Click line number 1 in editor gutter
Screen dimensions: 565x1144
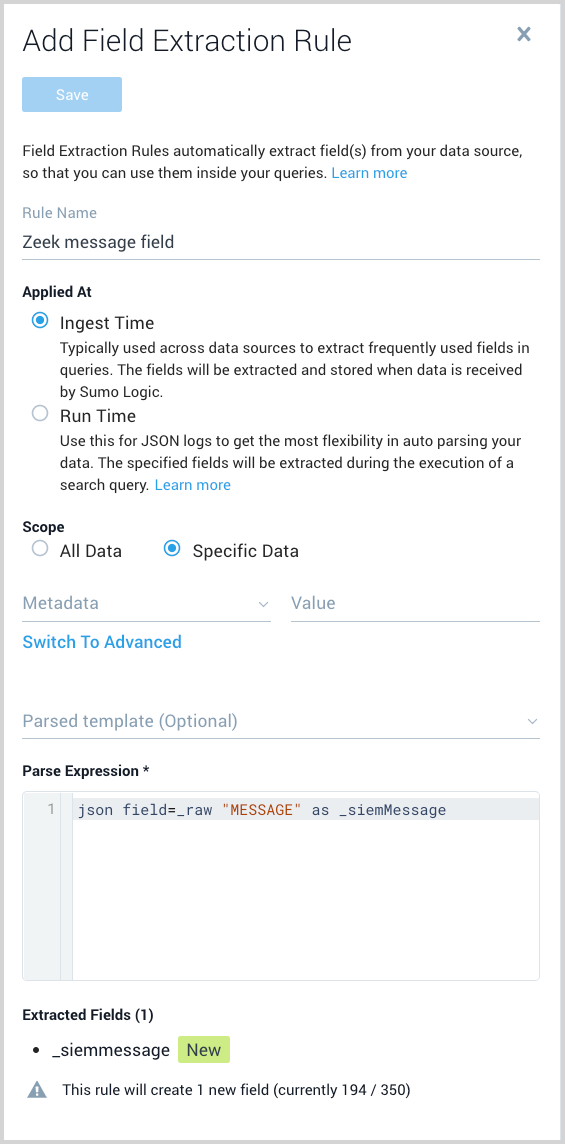click(x=51, y=809)
